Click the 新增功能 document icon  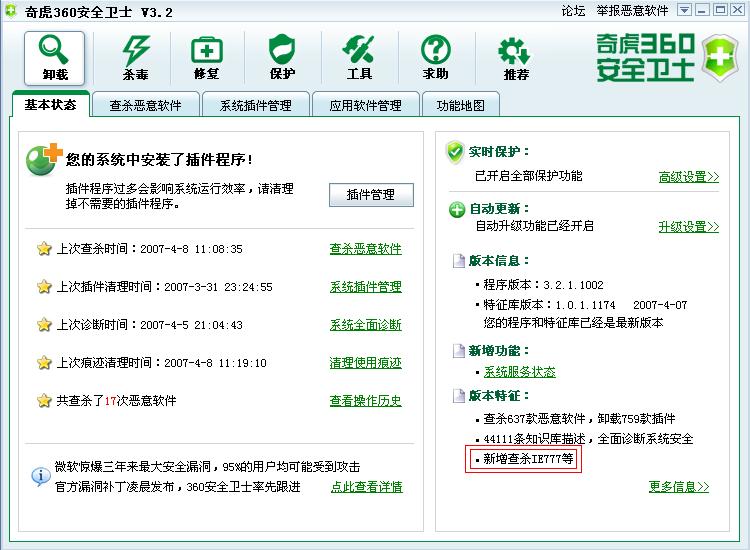coord(459,351)
